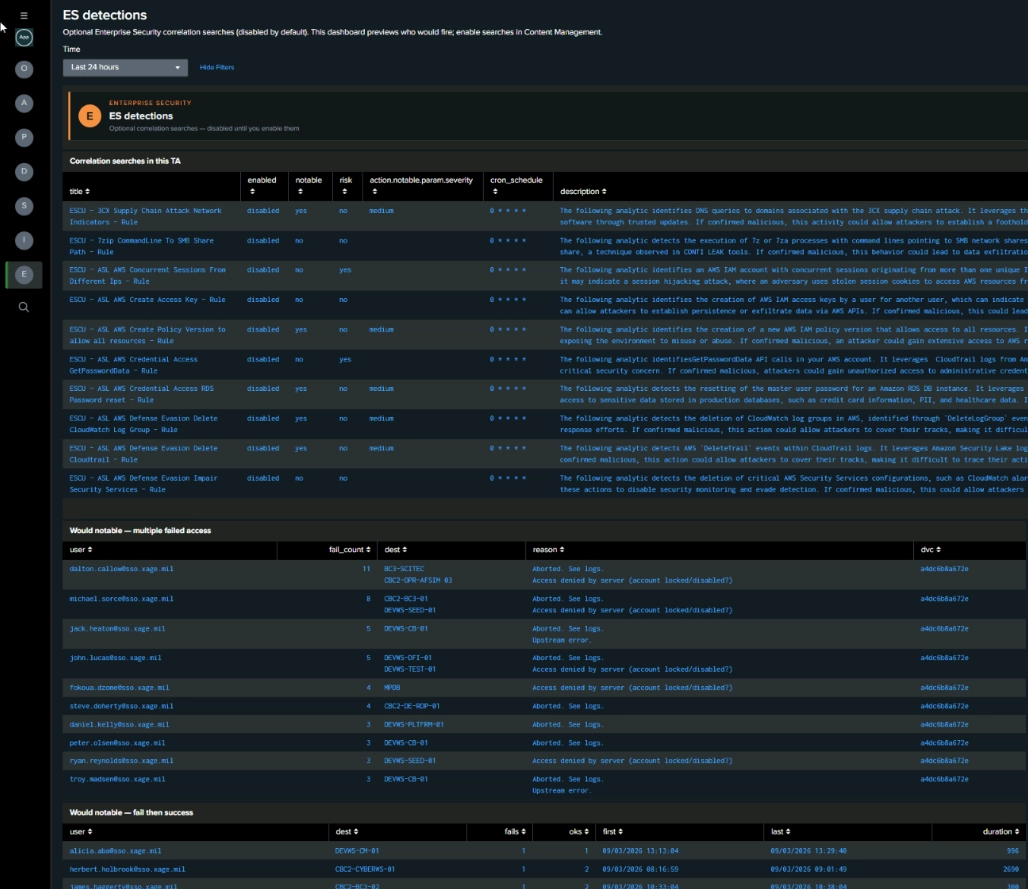Open the A sidebar dashboard icon

point(24,103)
